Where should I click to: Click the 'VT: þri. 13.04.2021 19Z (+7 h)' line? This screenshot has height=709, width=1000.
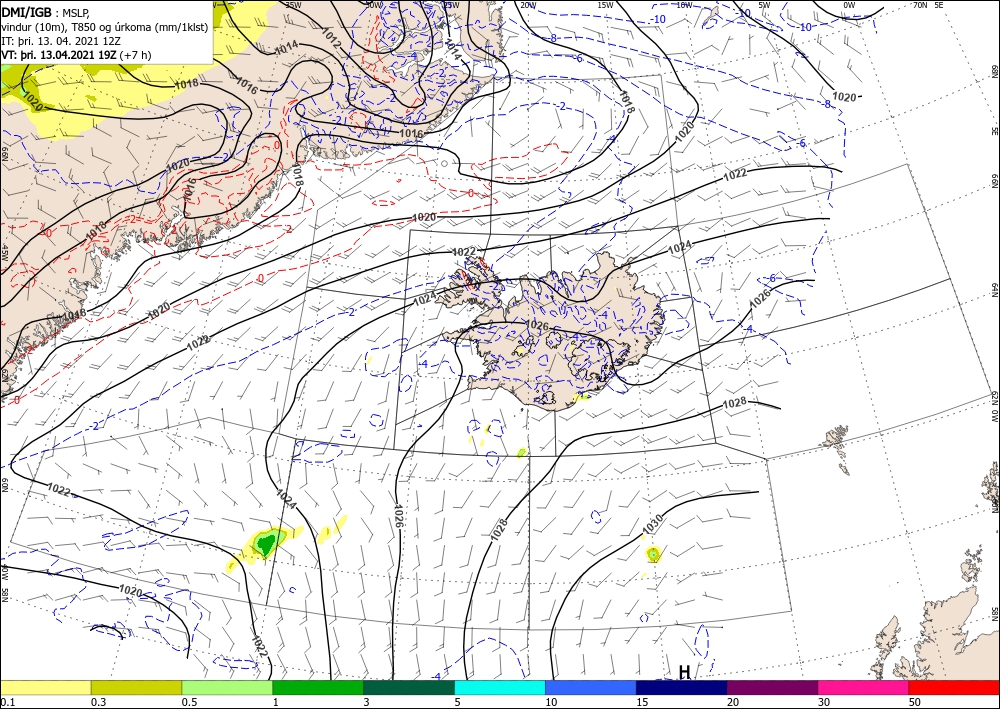coord(77,55)
